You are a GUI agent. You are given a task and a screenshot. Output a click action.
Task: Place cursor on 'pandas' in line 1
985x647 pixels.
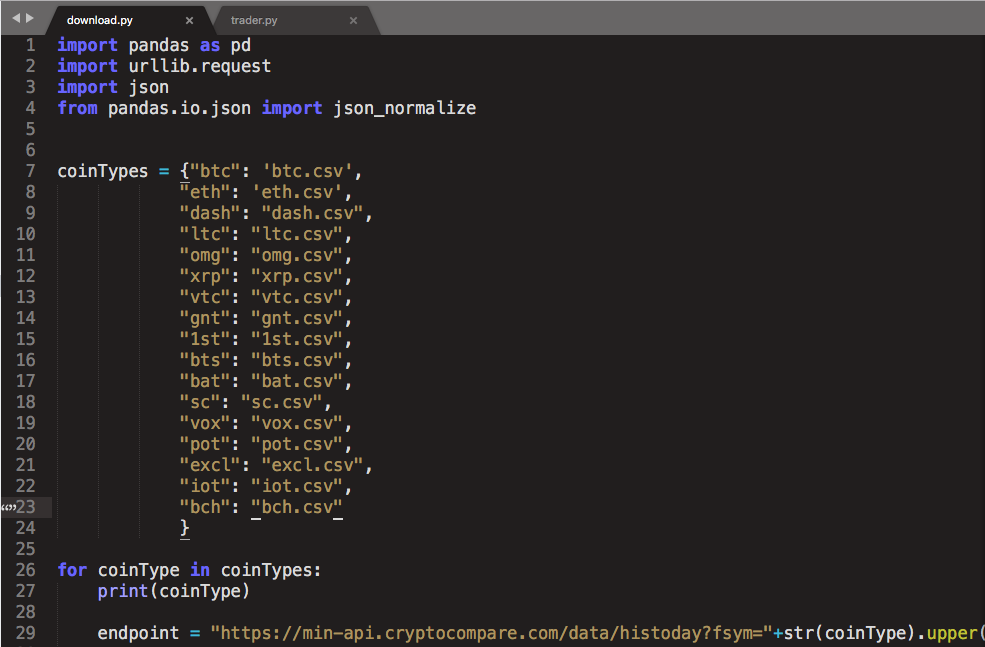point(159,45)
